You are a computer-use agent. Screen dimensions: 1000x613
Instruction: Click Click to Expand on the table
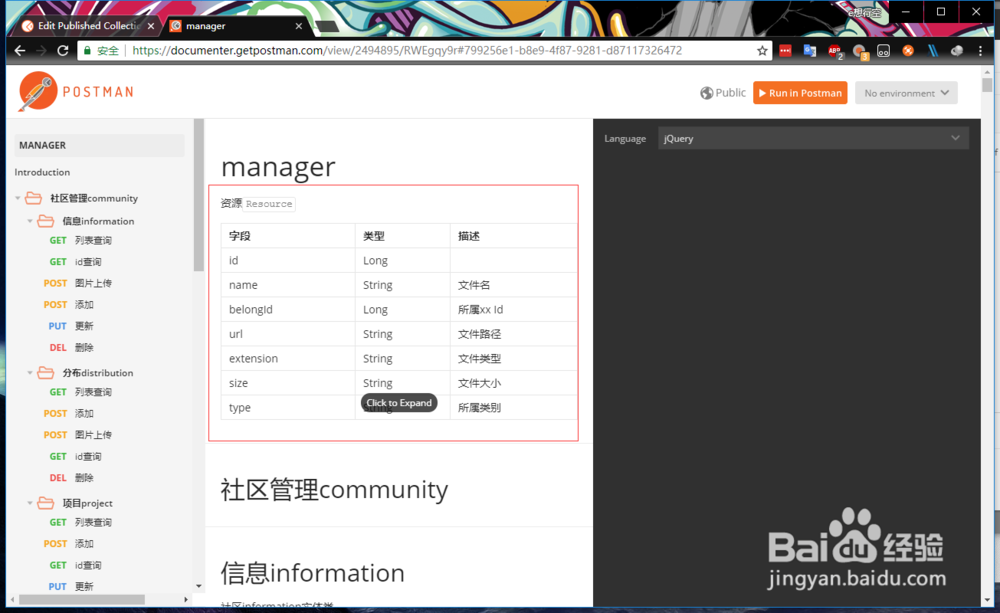[399, 402]
